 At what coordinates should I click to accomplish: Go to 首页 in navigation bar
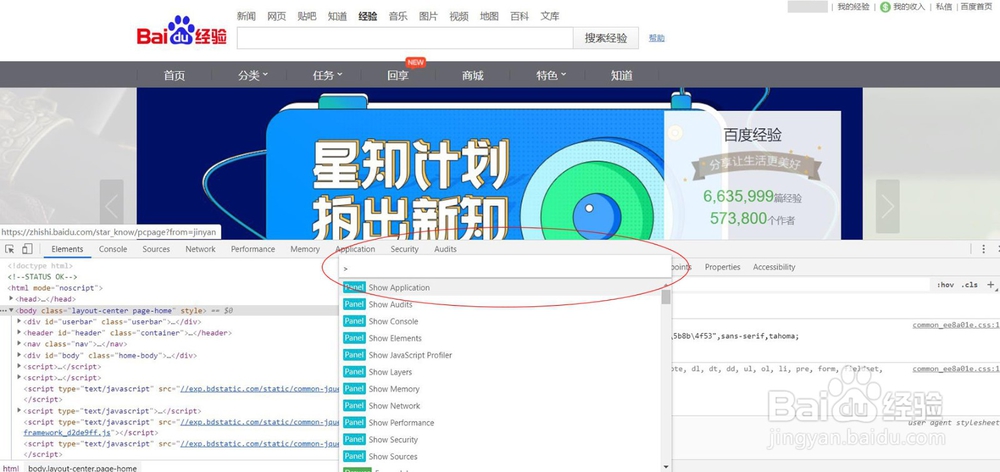tap(174, 75)
